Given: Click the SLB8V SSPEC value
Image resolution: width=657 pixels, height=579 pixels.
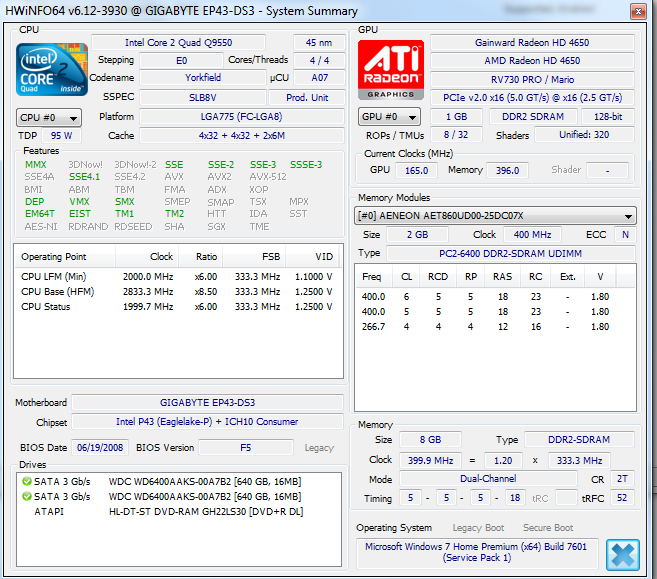Looking at the screenshot, I should pos(203,97).
